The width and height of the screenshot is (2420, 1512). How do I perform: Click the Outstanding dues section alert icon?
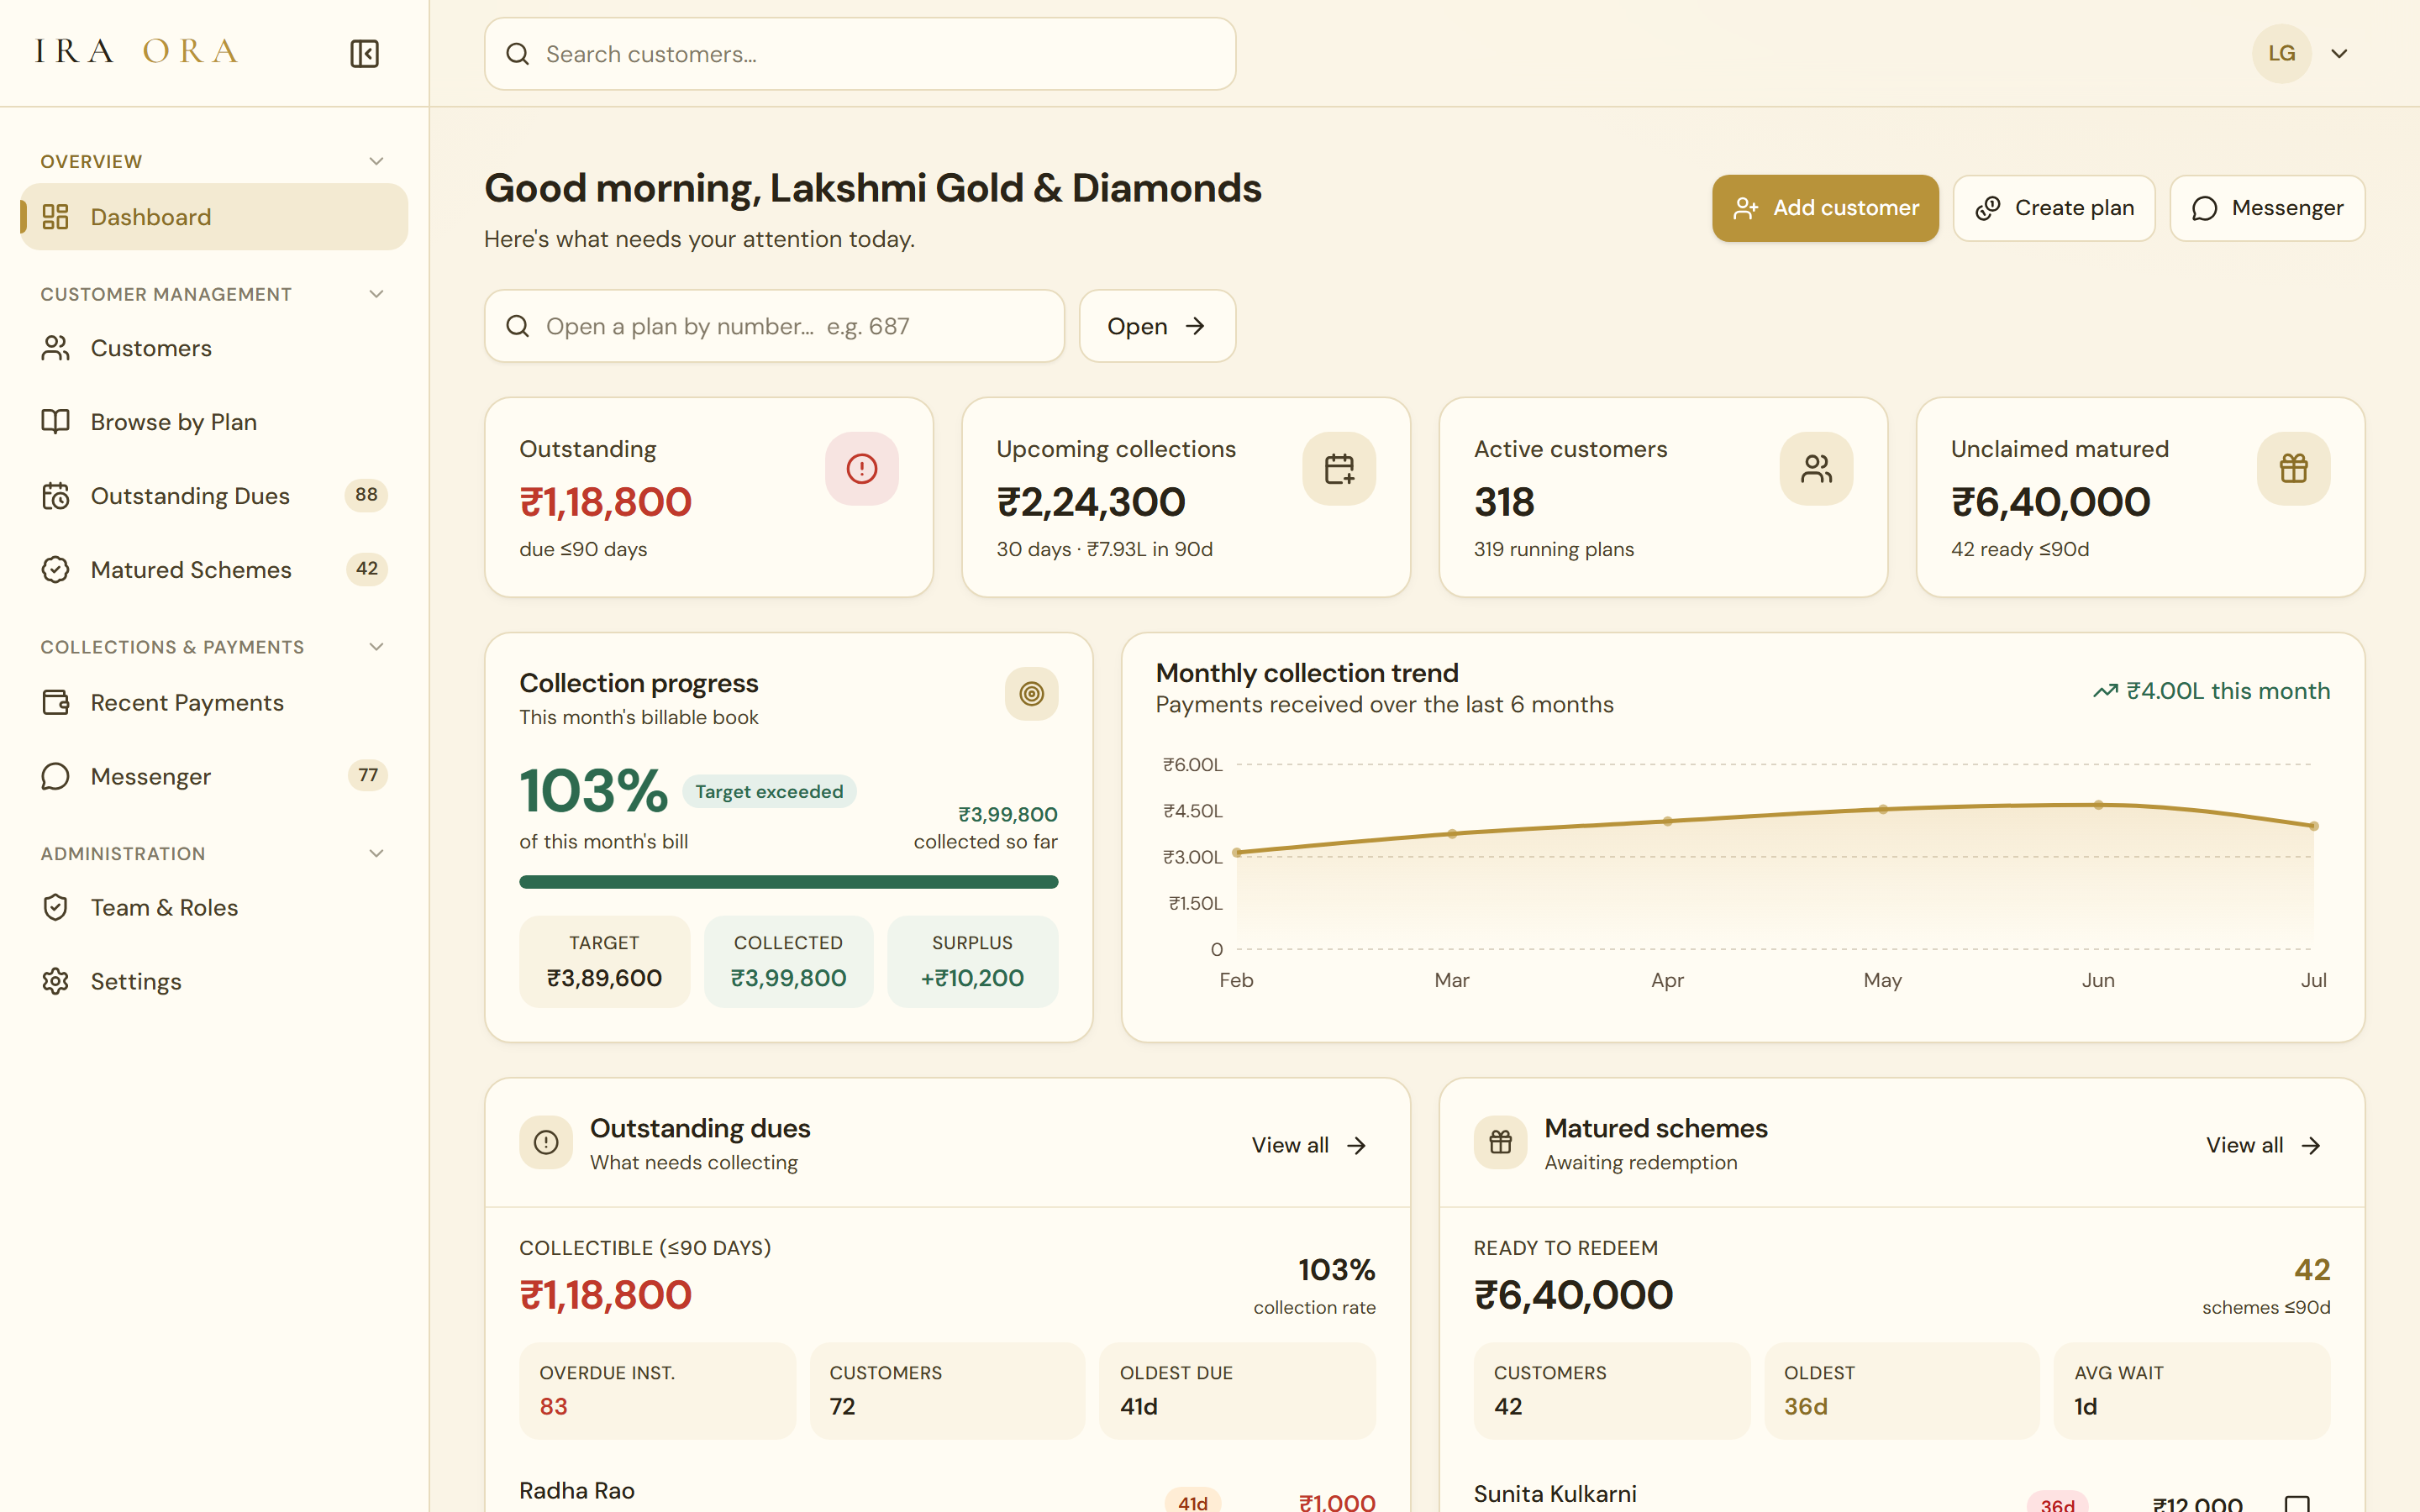click(546, 1142)
